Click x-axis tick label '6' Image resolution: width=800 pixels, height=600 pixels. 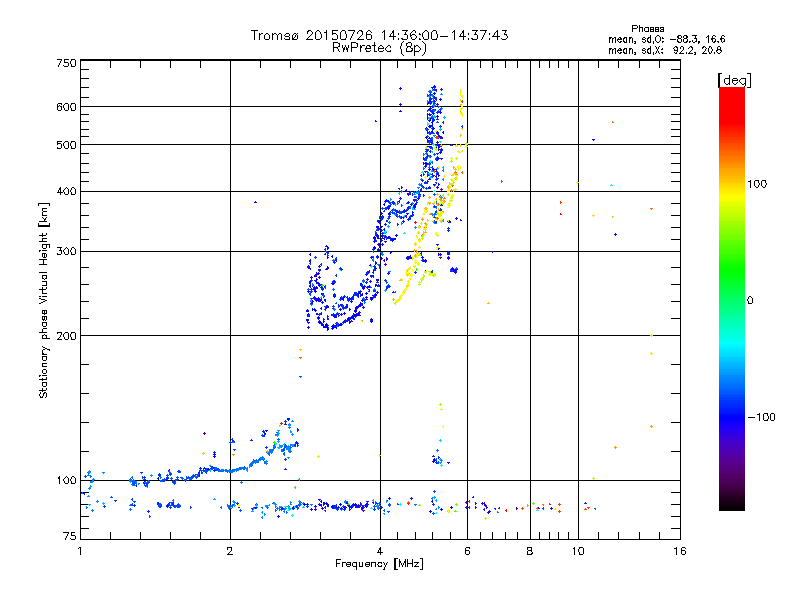click(x=467, y=551)
